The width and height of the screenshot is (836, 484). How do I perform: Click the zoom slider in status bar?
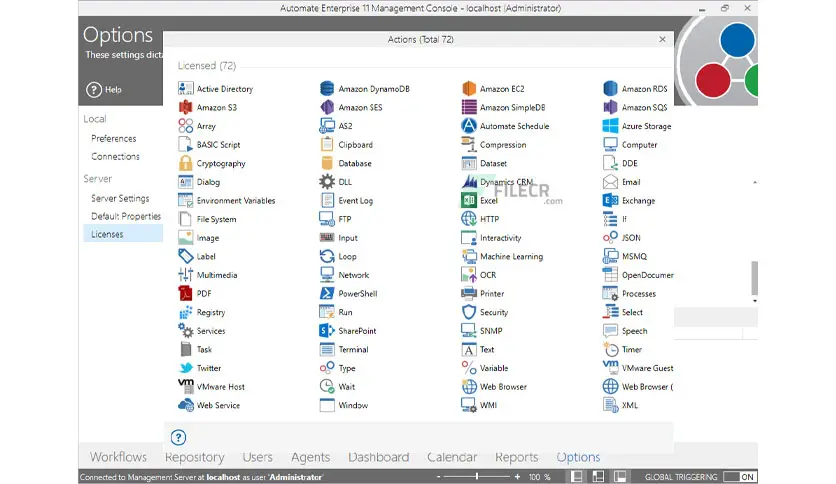point(477,477)
